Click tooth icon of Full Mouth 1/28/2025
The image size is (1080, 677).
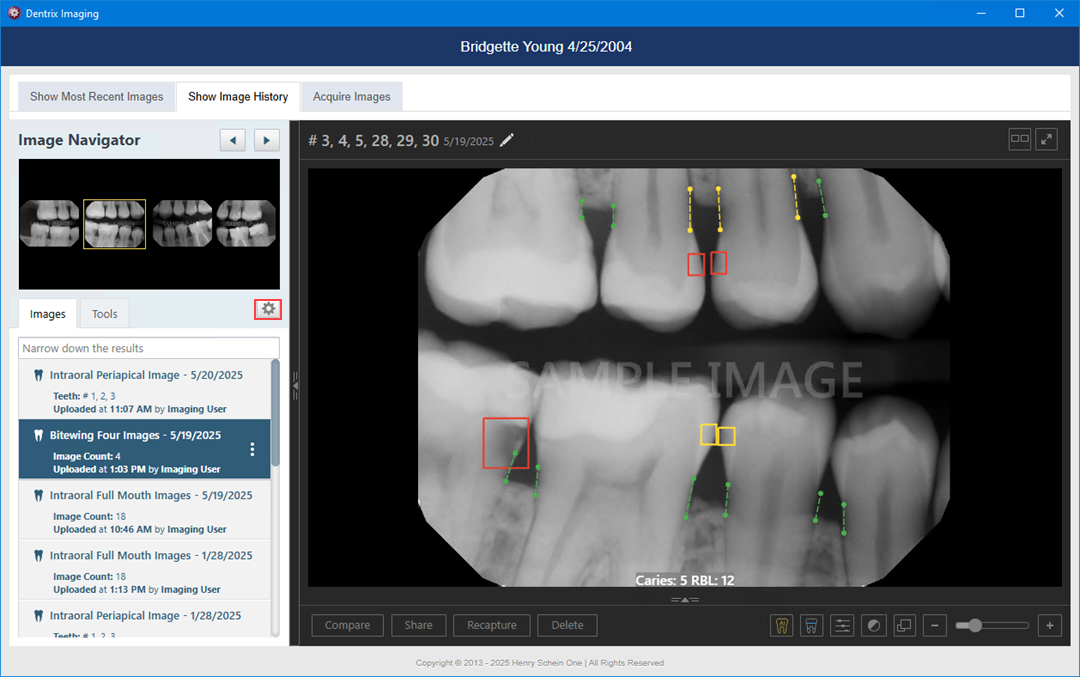pos(39,556)
